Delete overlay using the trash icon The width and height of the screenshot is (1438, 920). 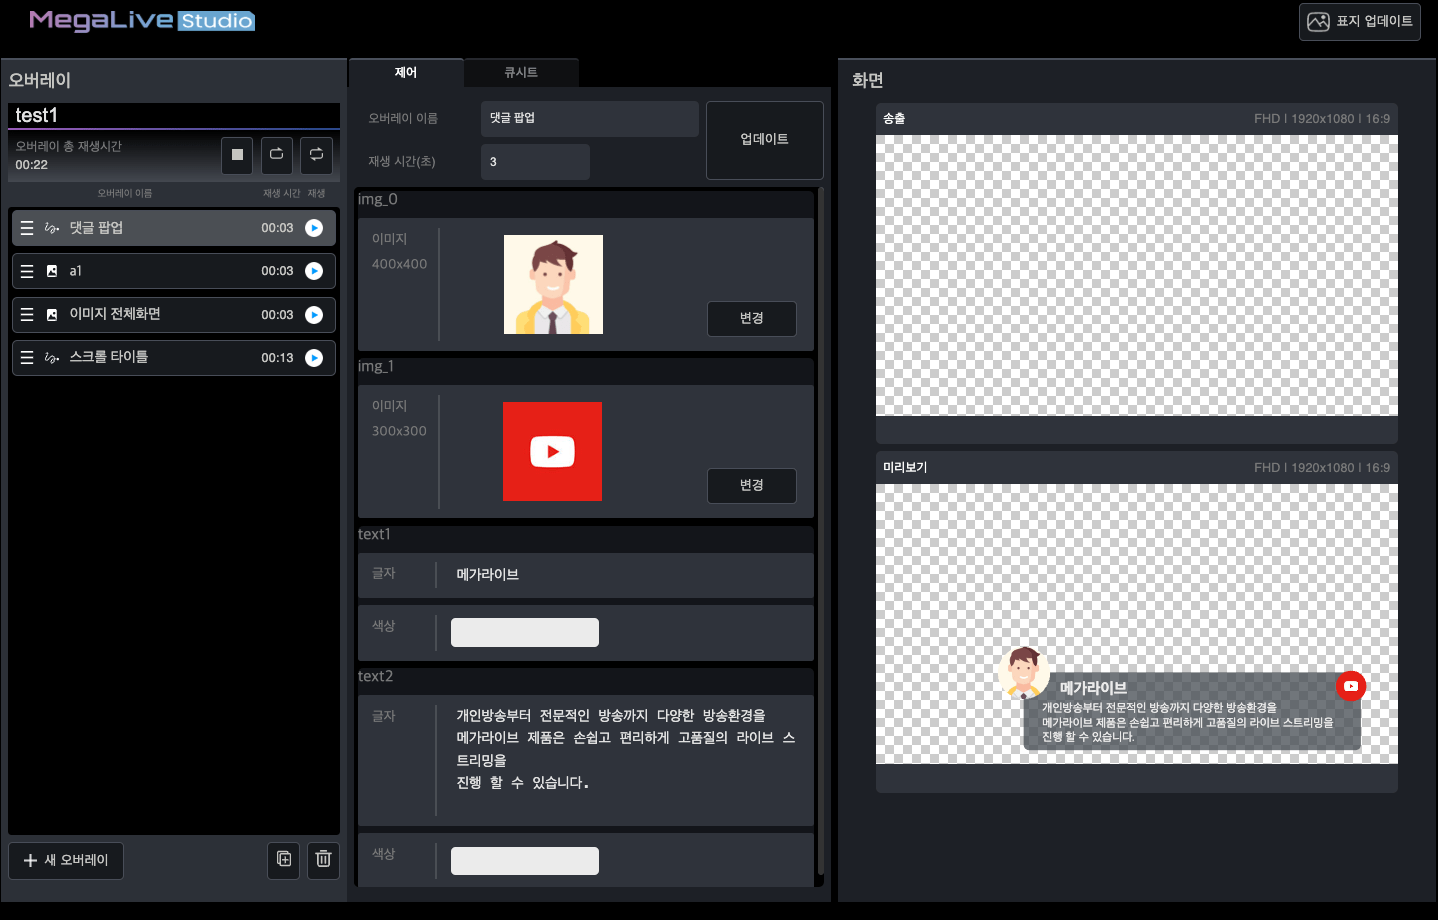(x=323, y=859)
